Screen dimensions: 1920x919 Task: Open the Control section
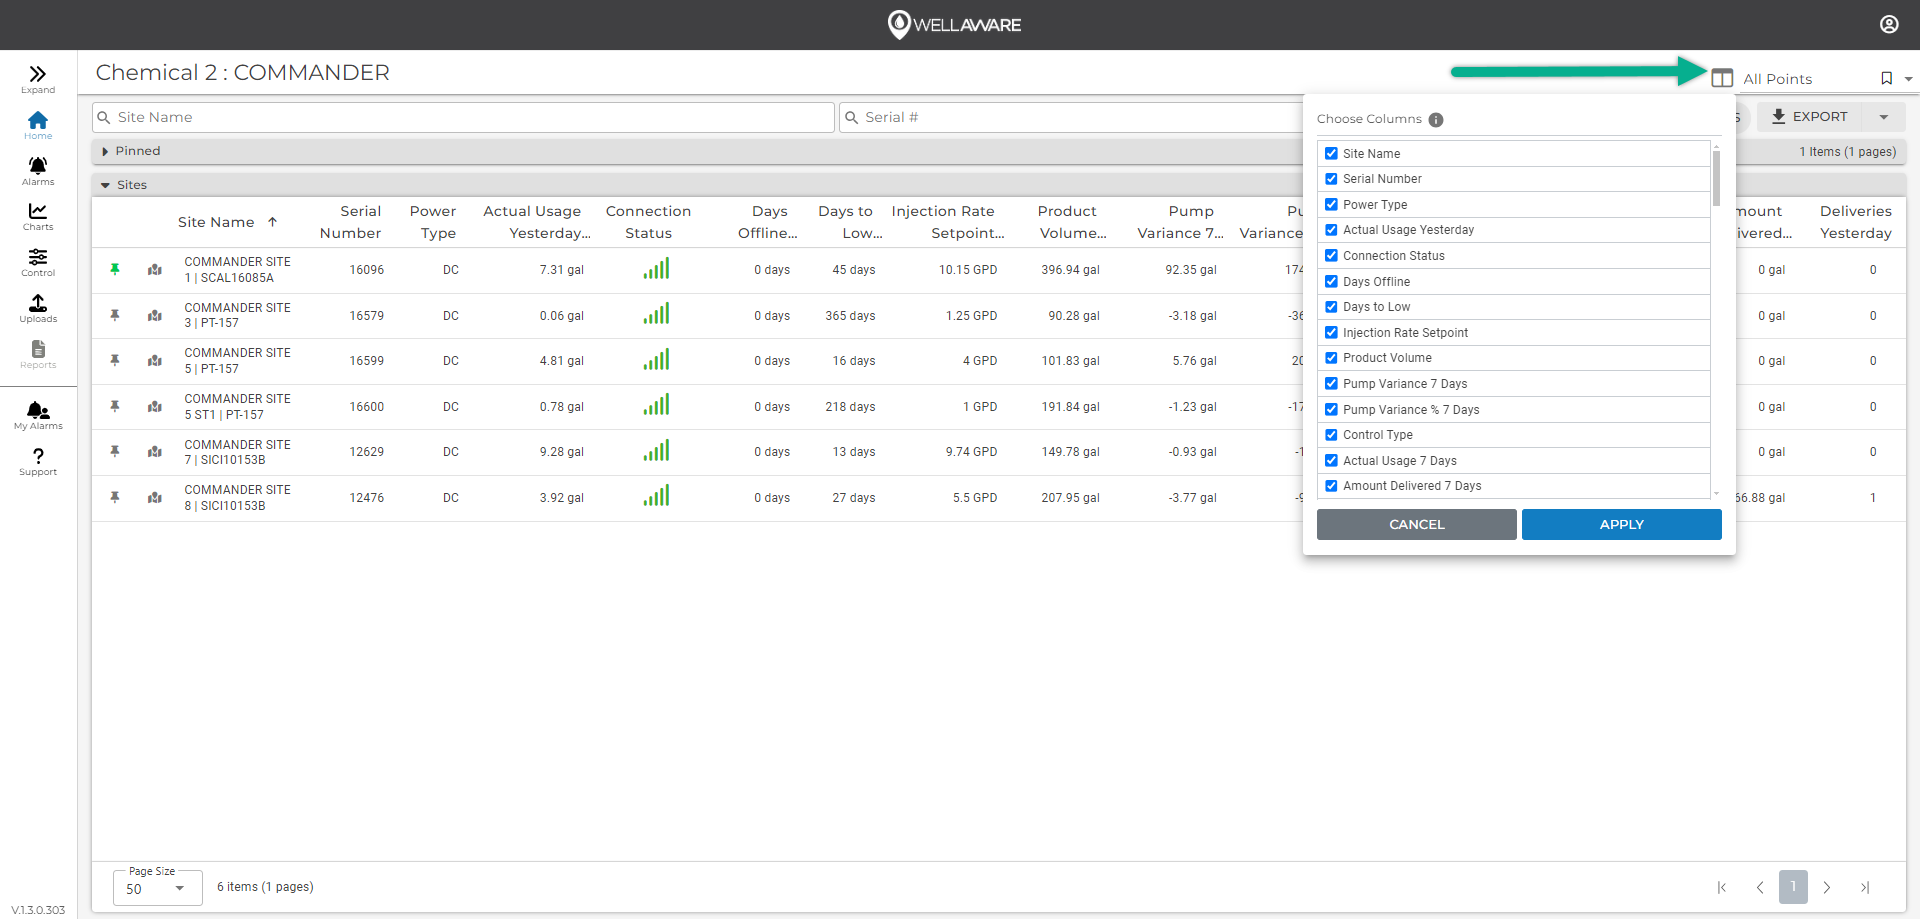tap(38, 262)
